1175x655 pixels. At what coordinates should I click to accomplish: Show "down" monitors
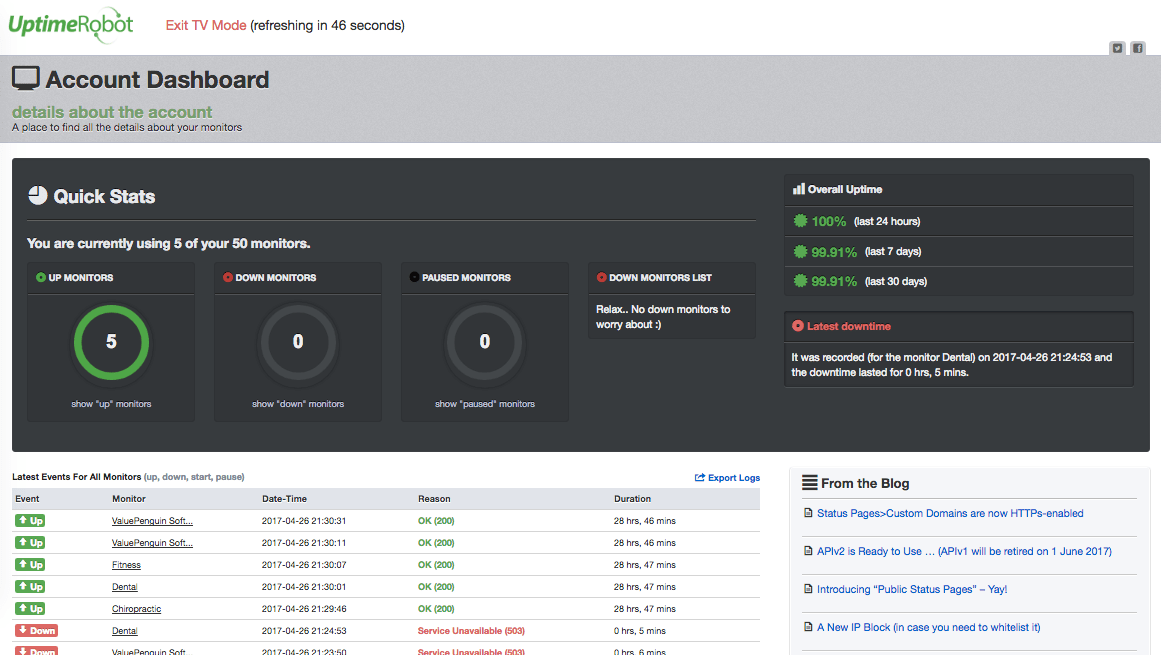pyautogui.click(x=297, y=404)
